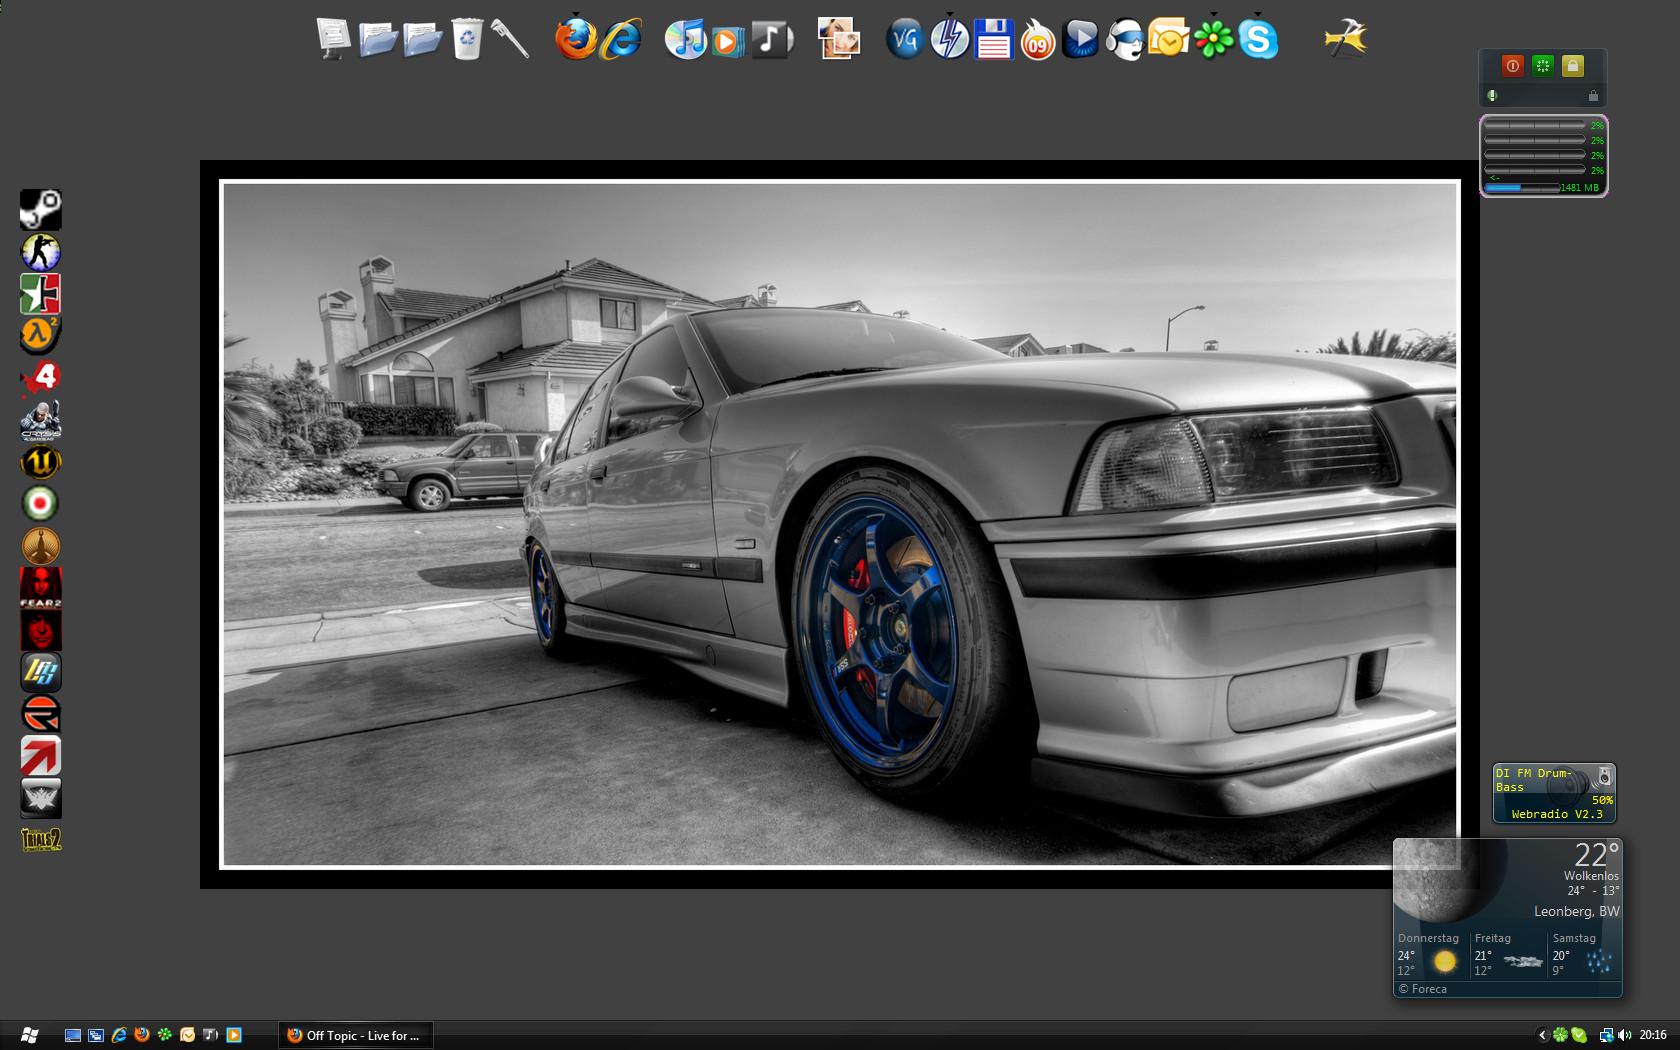Click the pipe wrench tool dock icon
Screen dimensions: 1680x1050
[x=510, y=39]
